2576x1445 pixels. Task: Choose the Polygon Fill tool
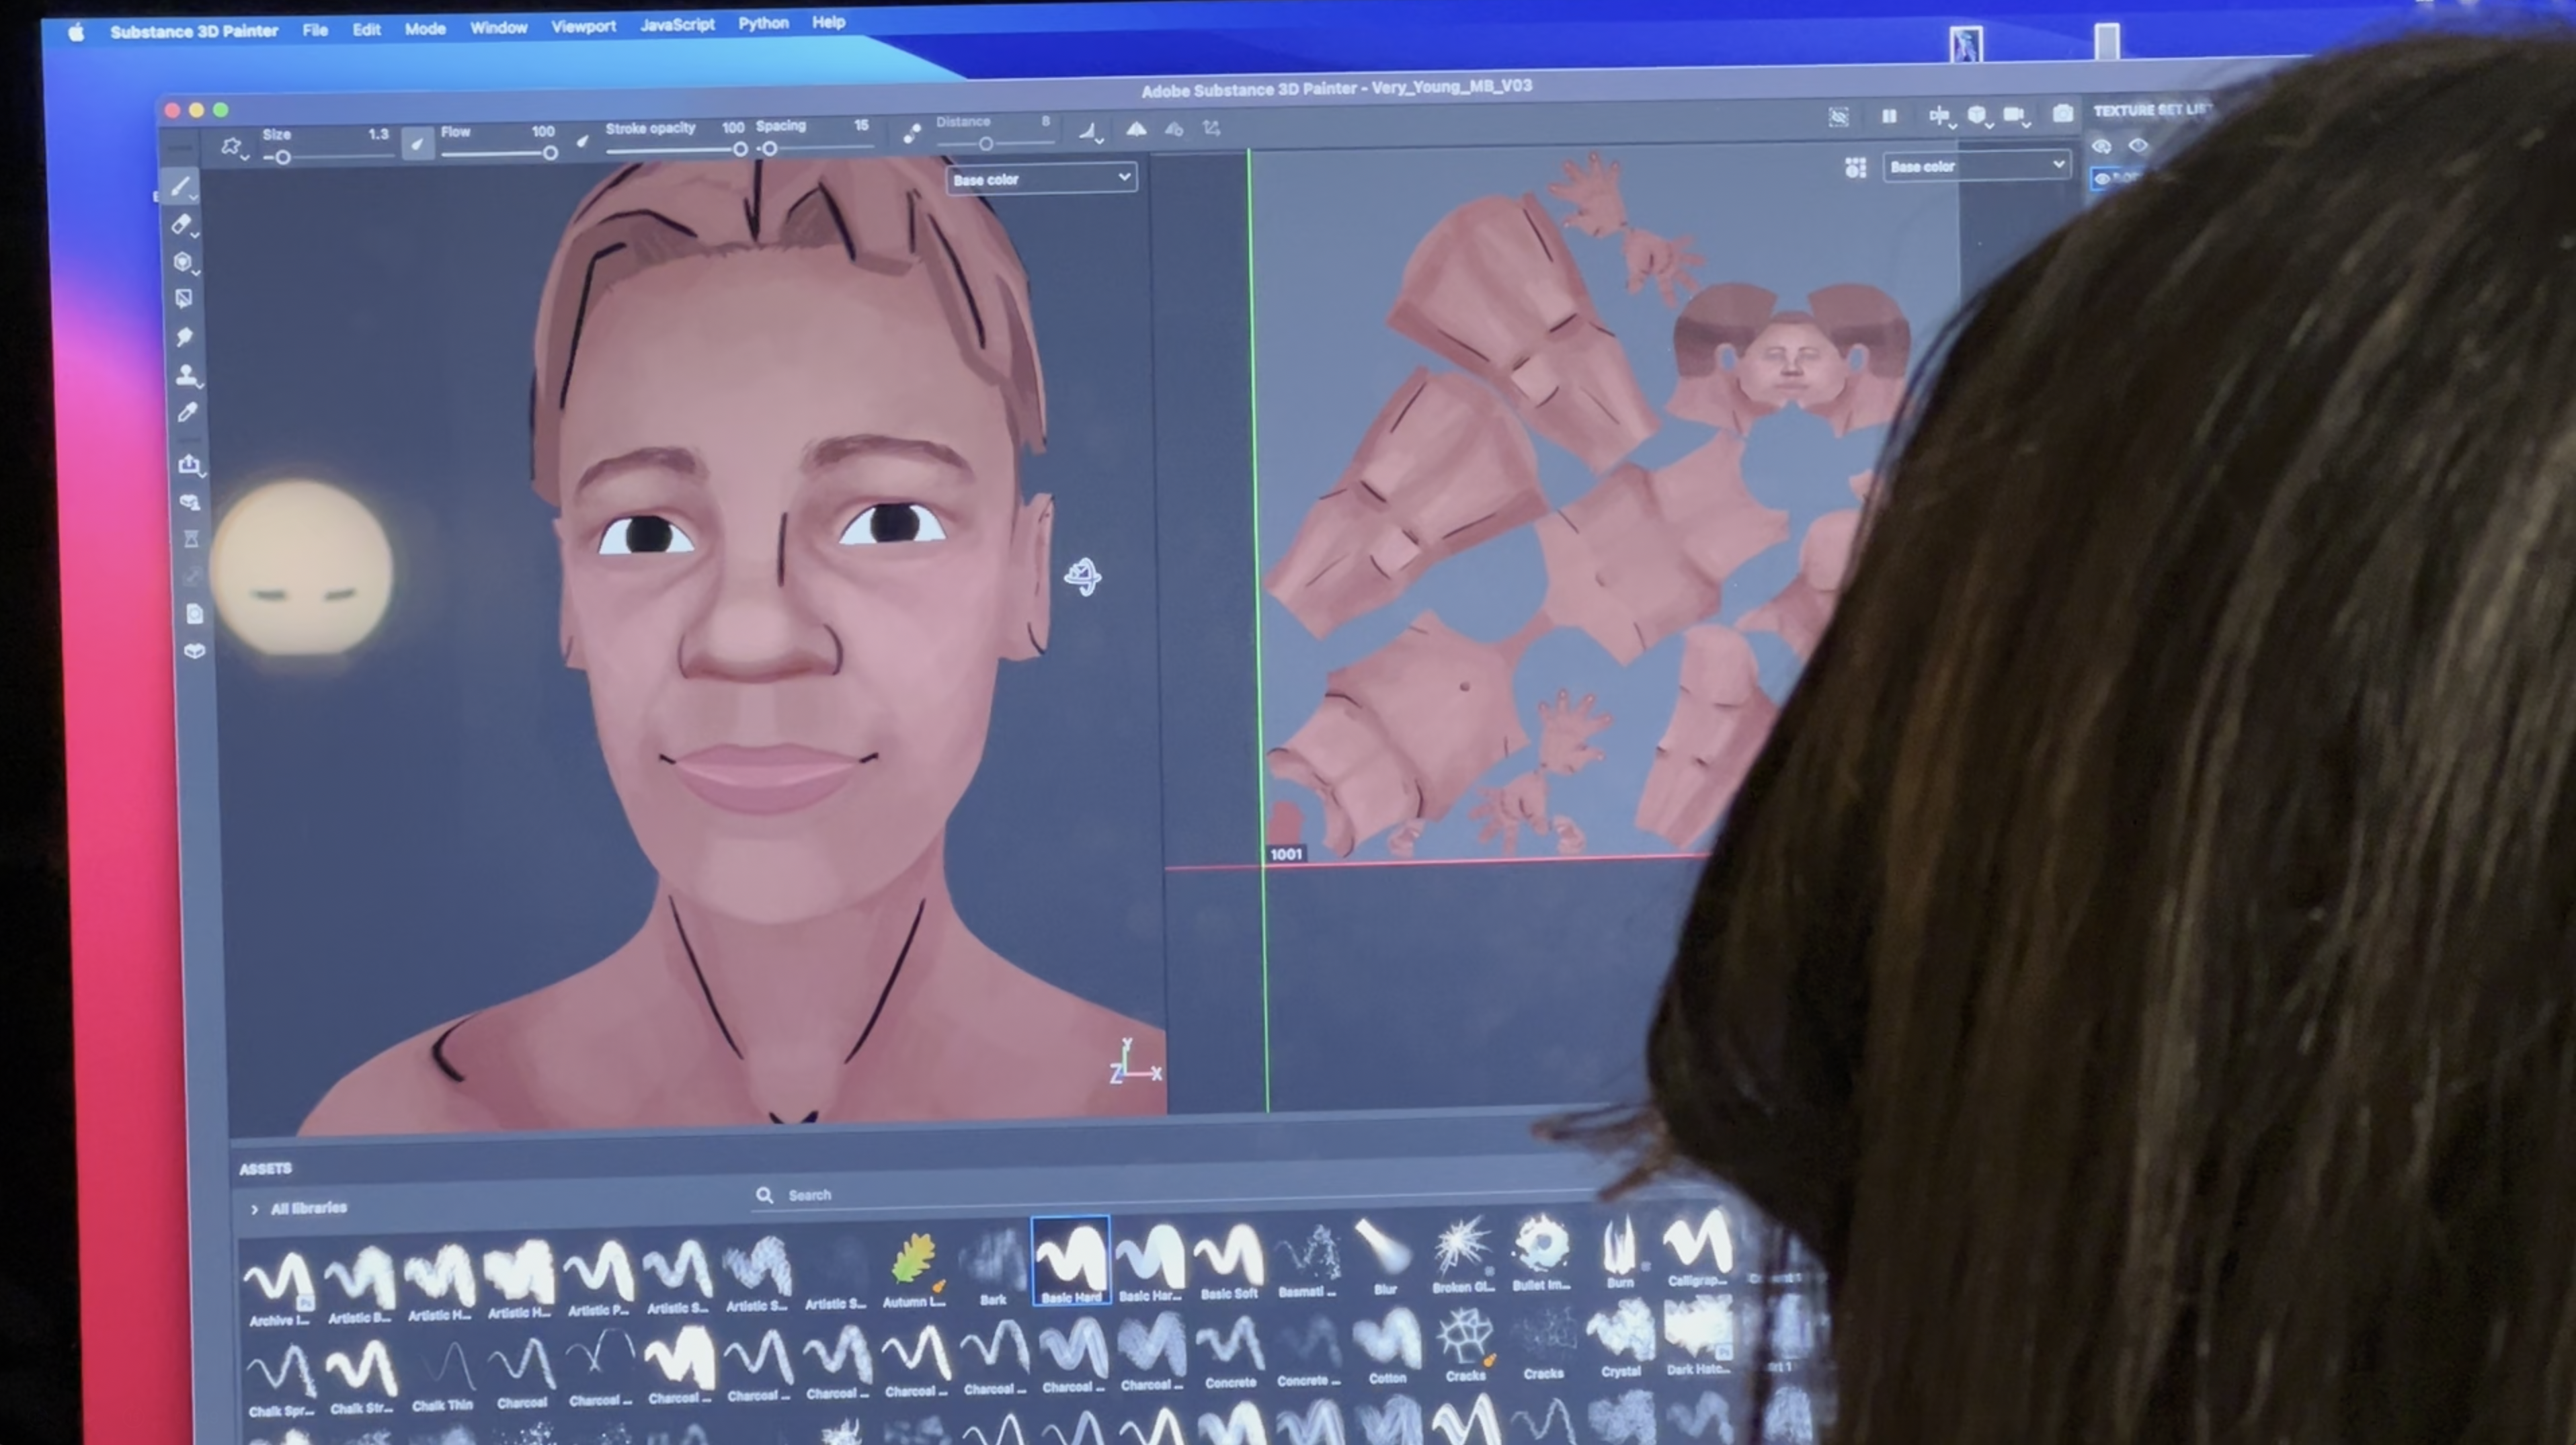coord(183,299)
